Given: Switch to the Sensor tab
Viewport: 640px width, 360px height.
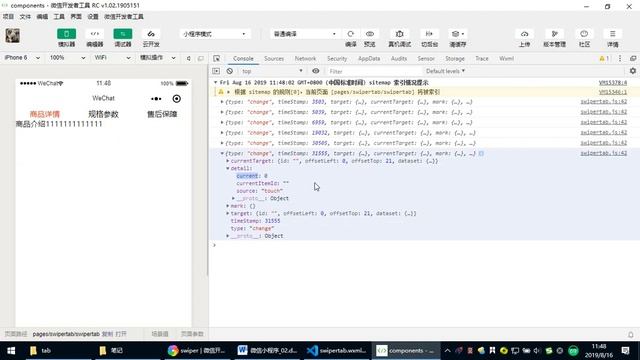Looking at the screenshot, I should pyautogui.click(x=426, y=59).
